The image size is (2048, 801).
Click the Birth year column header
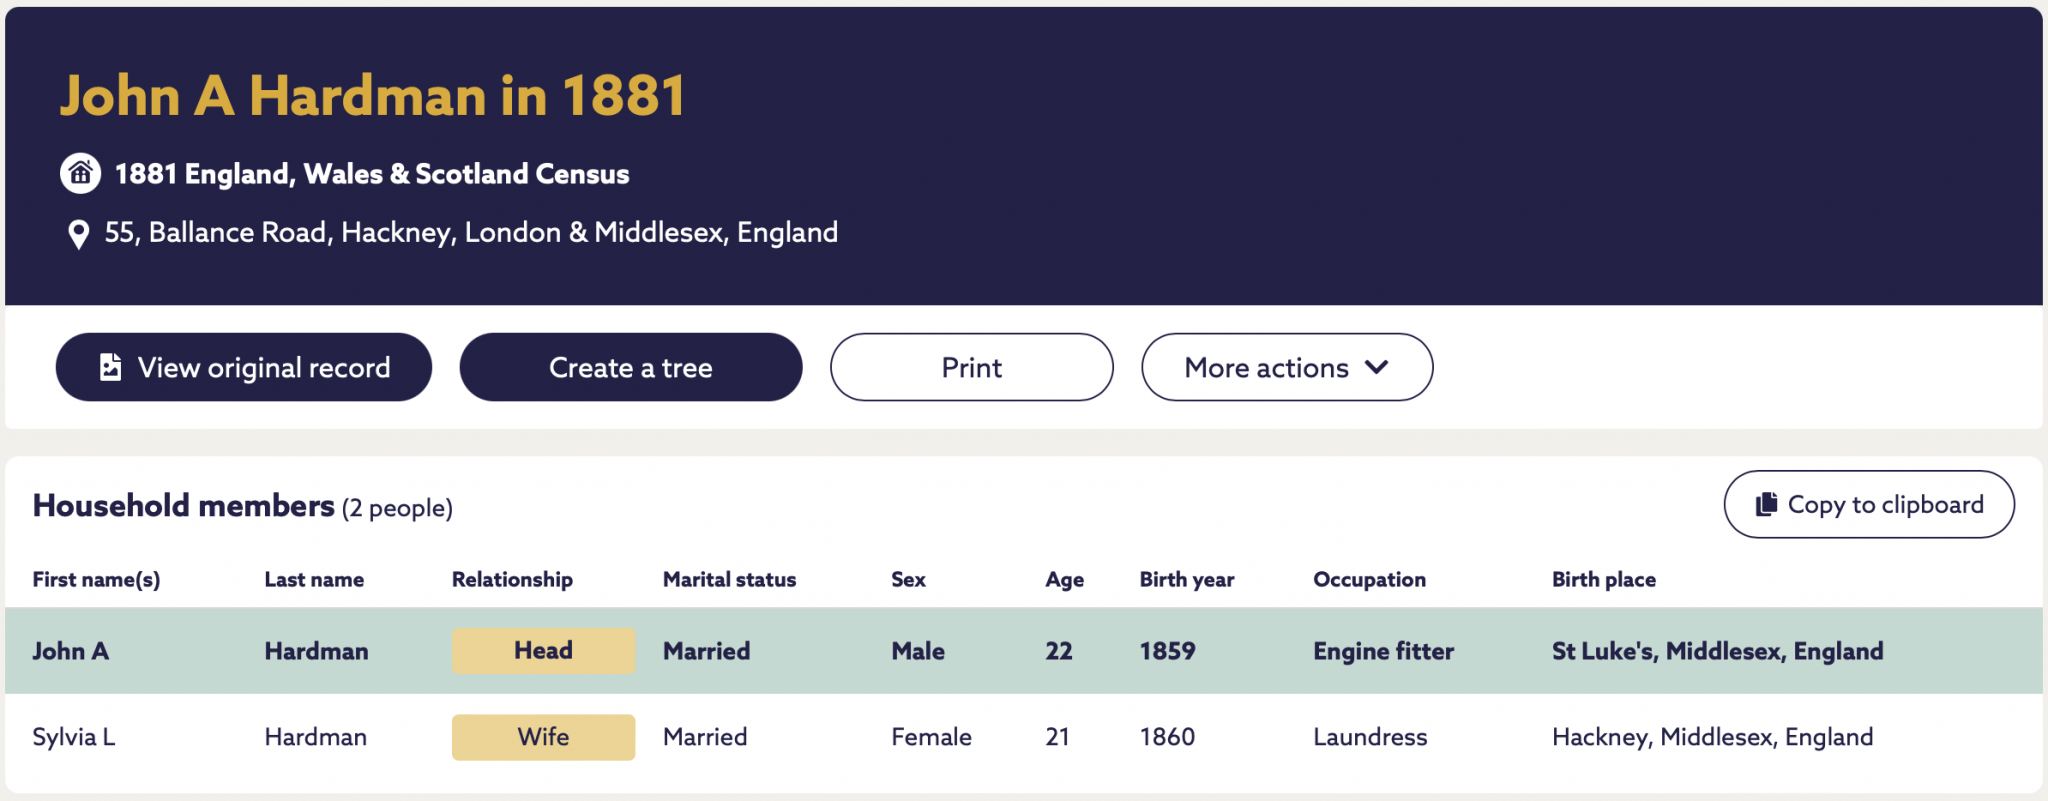(1187, 580)
